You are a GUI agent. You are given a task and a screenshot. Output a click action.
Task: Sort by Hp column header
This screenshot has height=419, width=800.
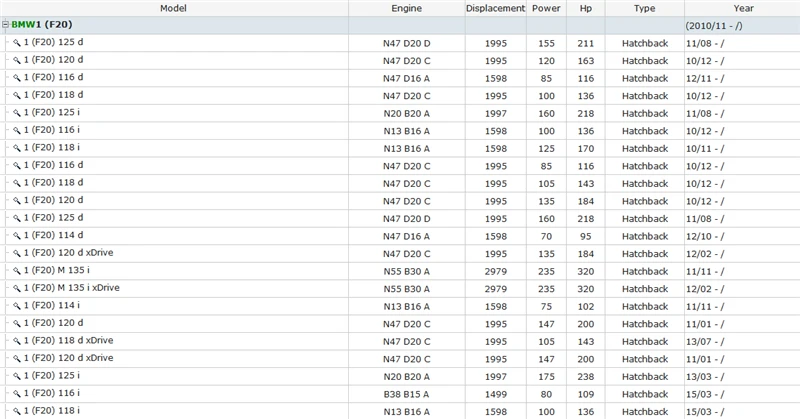click(586, 8)
